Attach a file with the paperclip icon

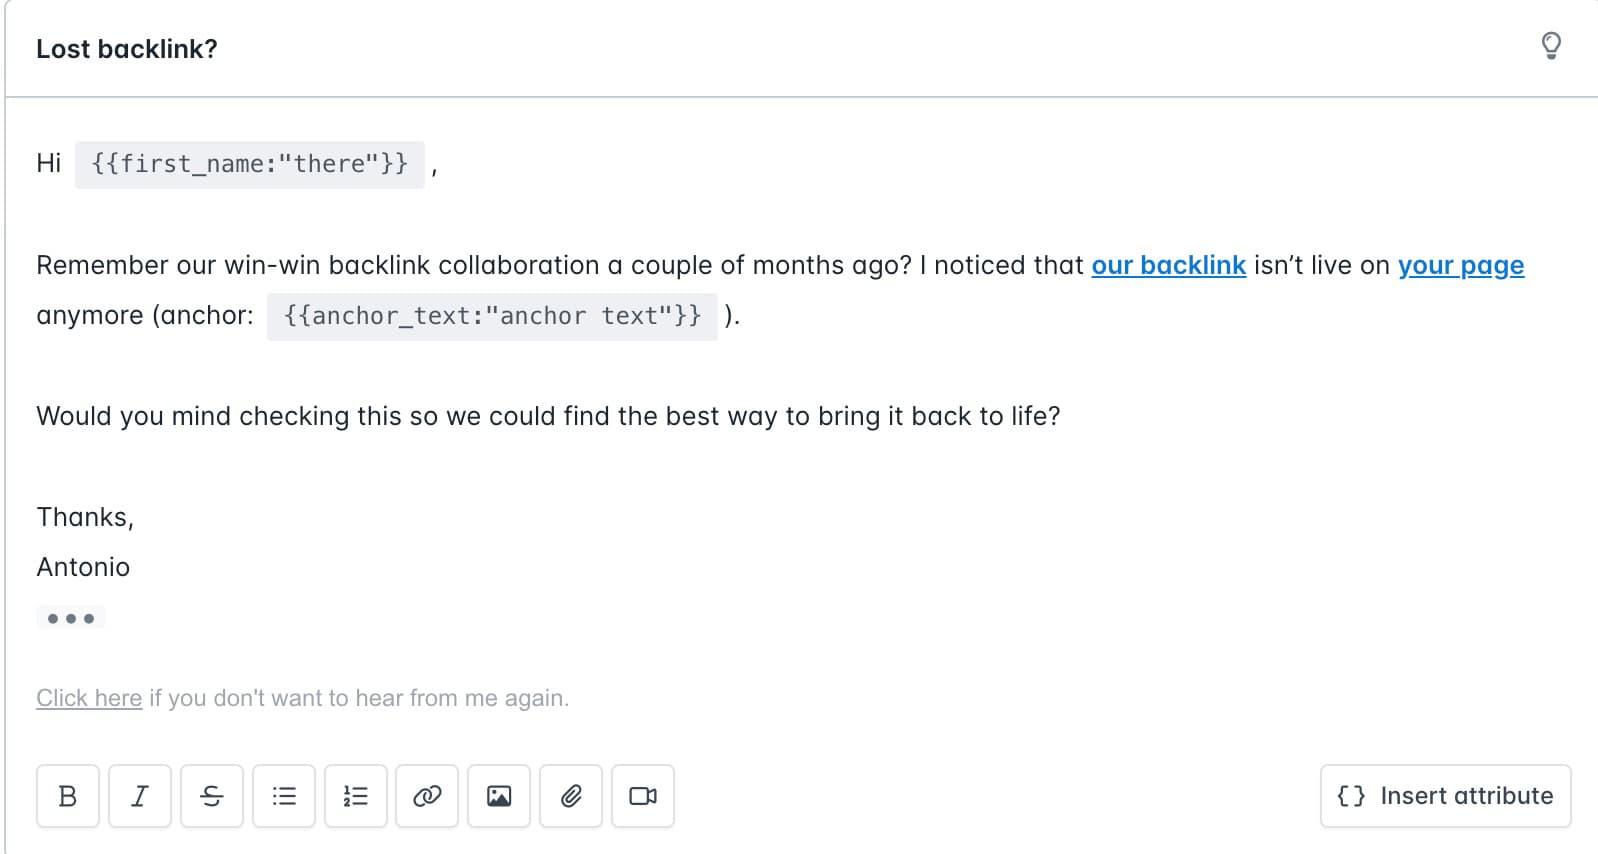point(571,796)
